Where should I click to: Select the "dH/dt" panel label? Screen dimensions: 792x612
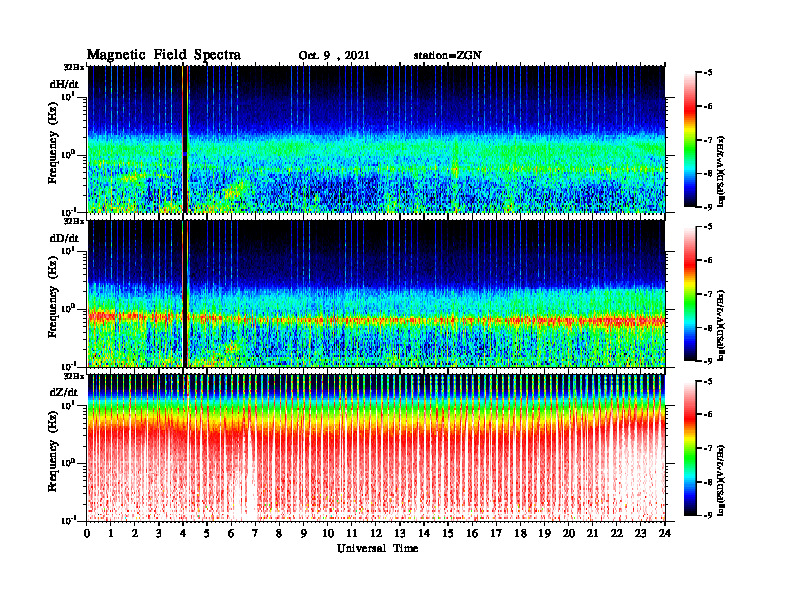64,84
